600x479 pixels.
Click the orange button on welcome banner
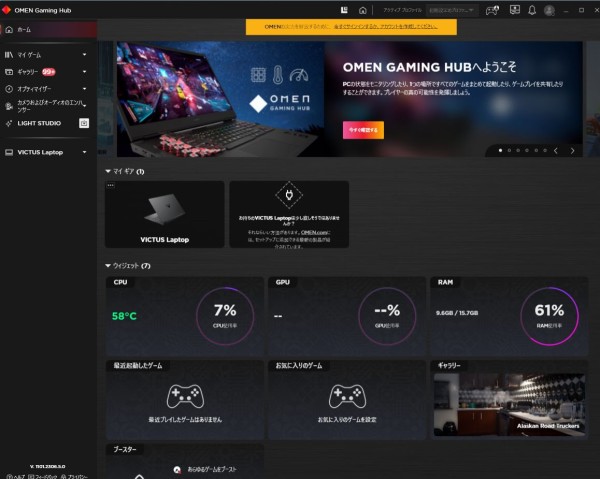pyautogui.click(x=362, y=130)
